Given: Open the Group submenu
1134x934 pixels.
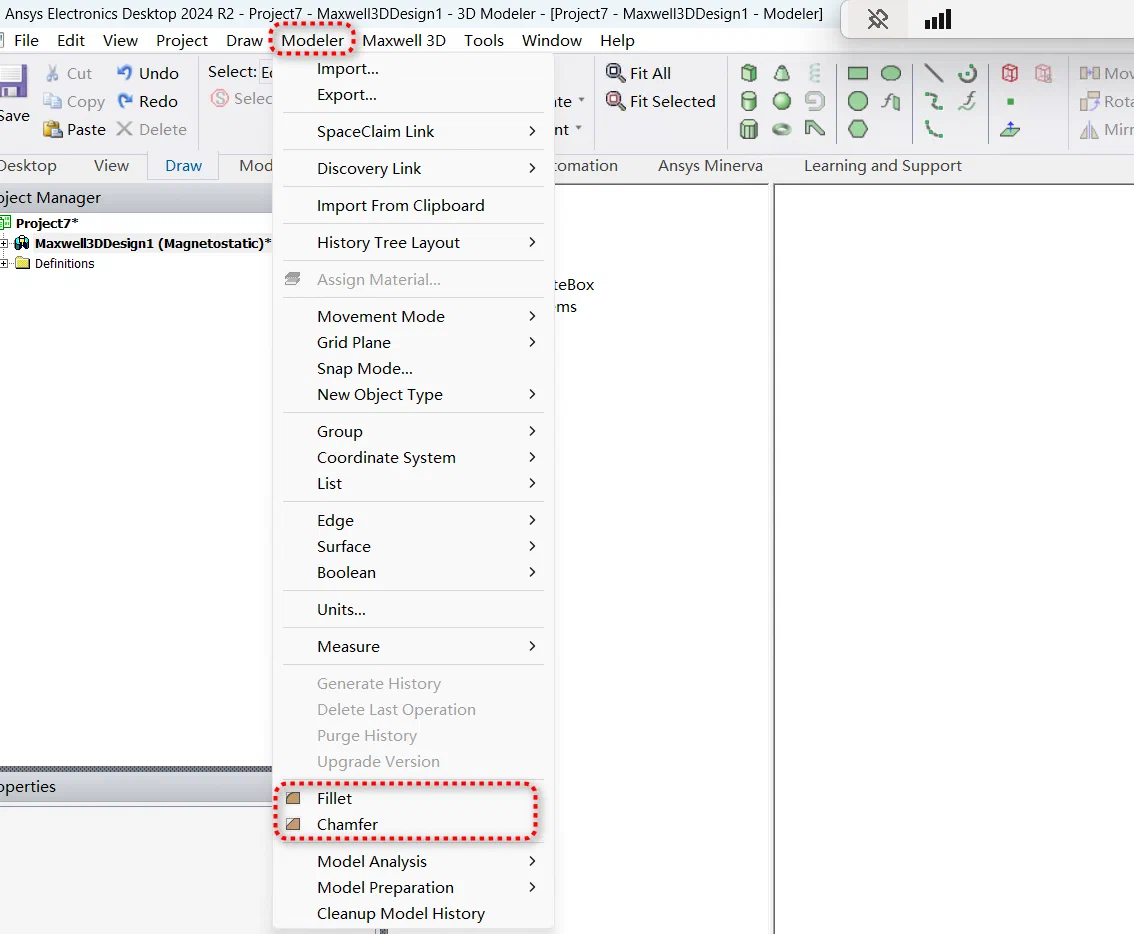Looking at the screenshot, I should 413,431.
